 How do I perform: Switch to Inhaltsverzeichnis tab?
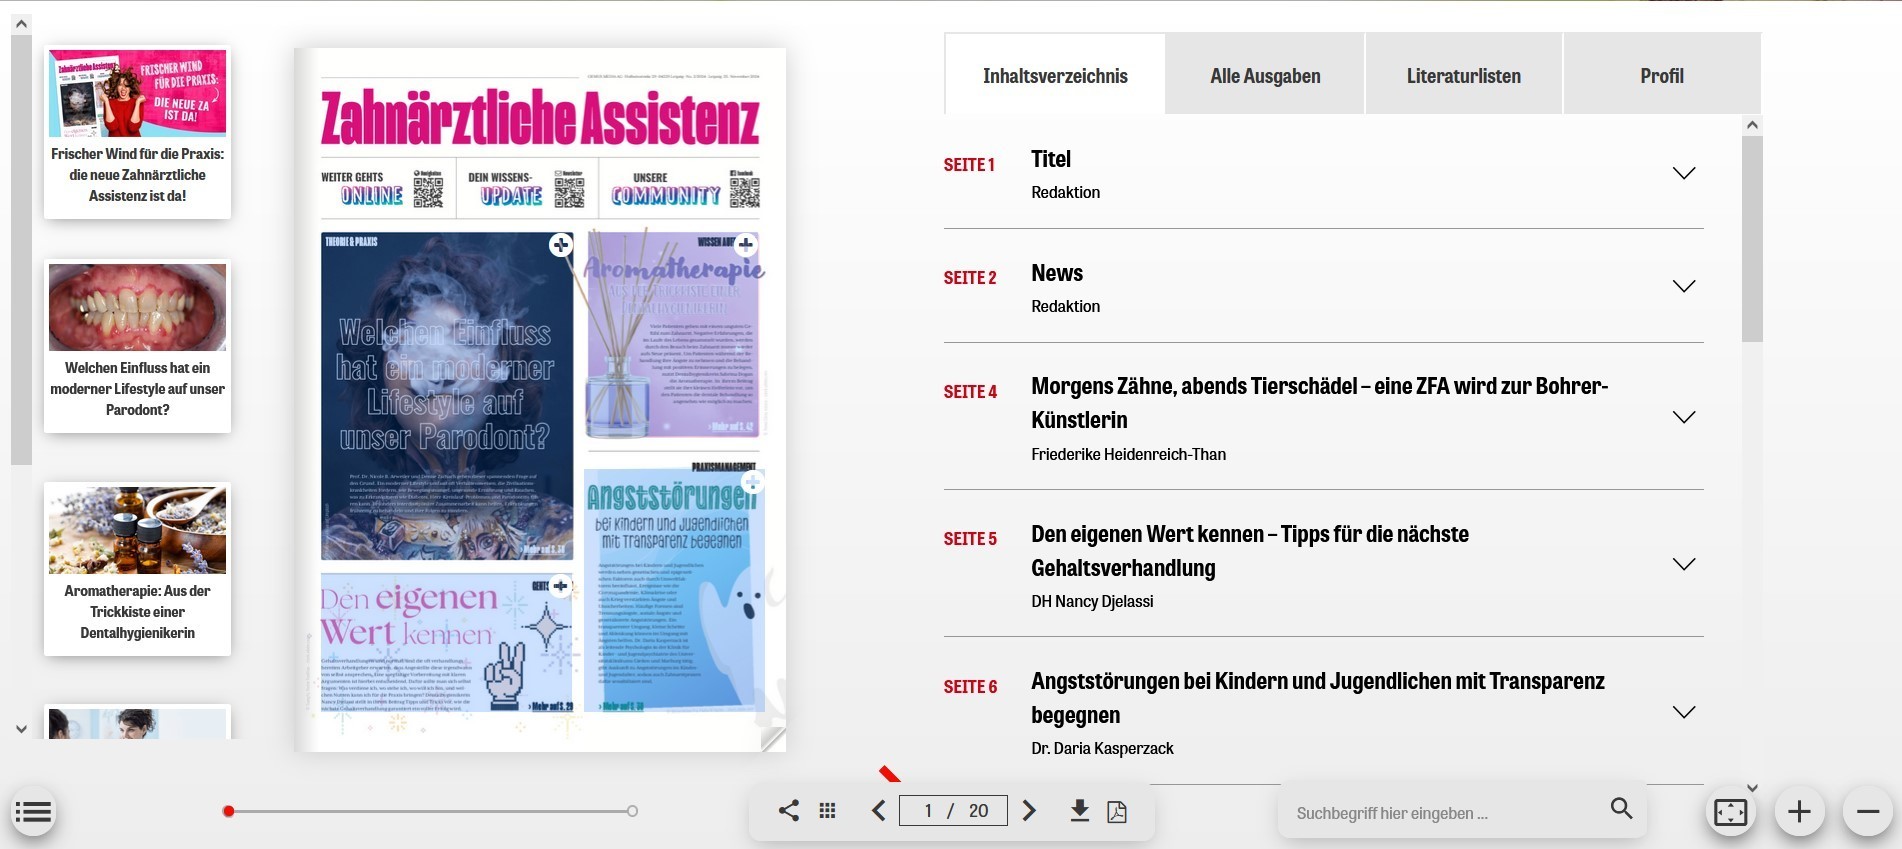[x=1055, y=75]
